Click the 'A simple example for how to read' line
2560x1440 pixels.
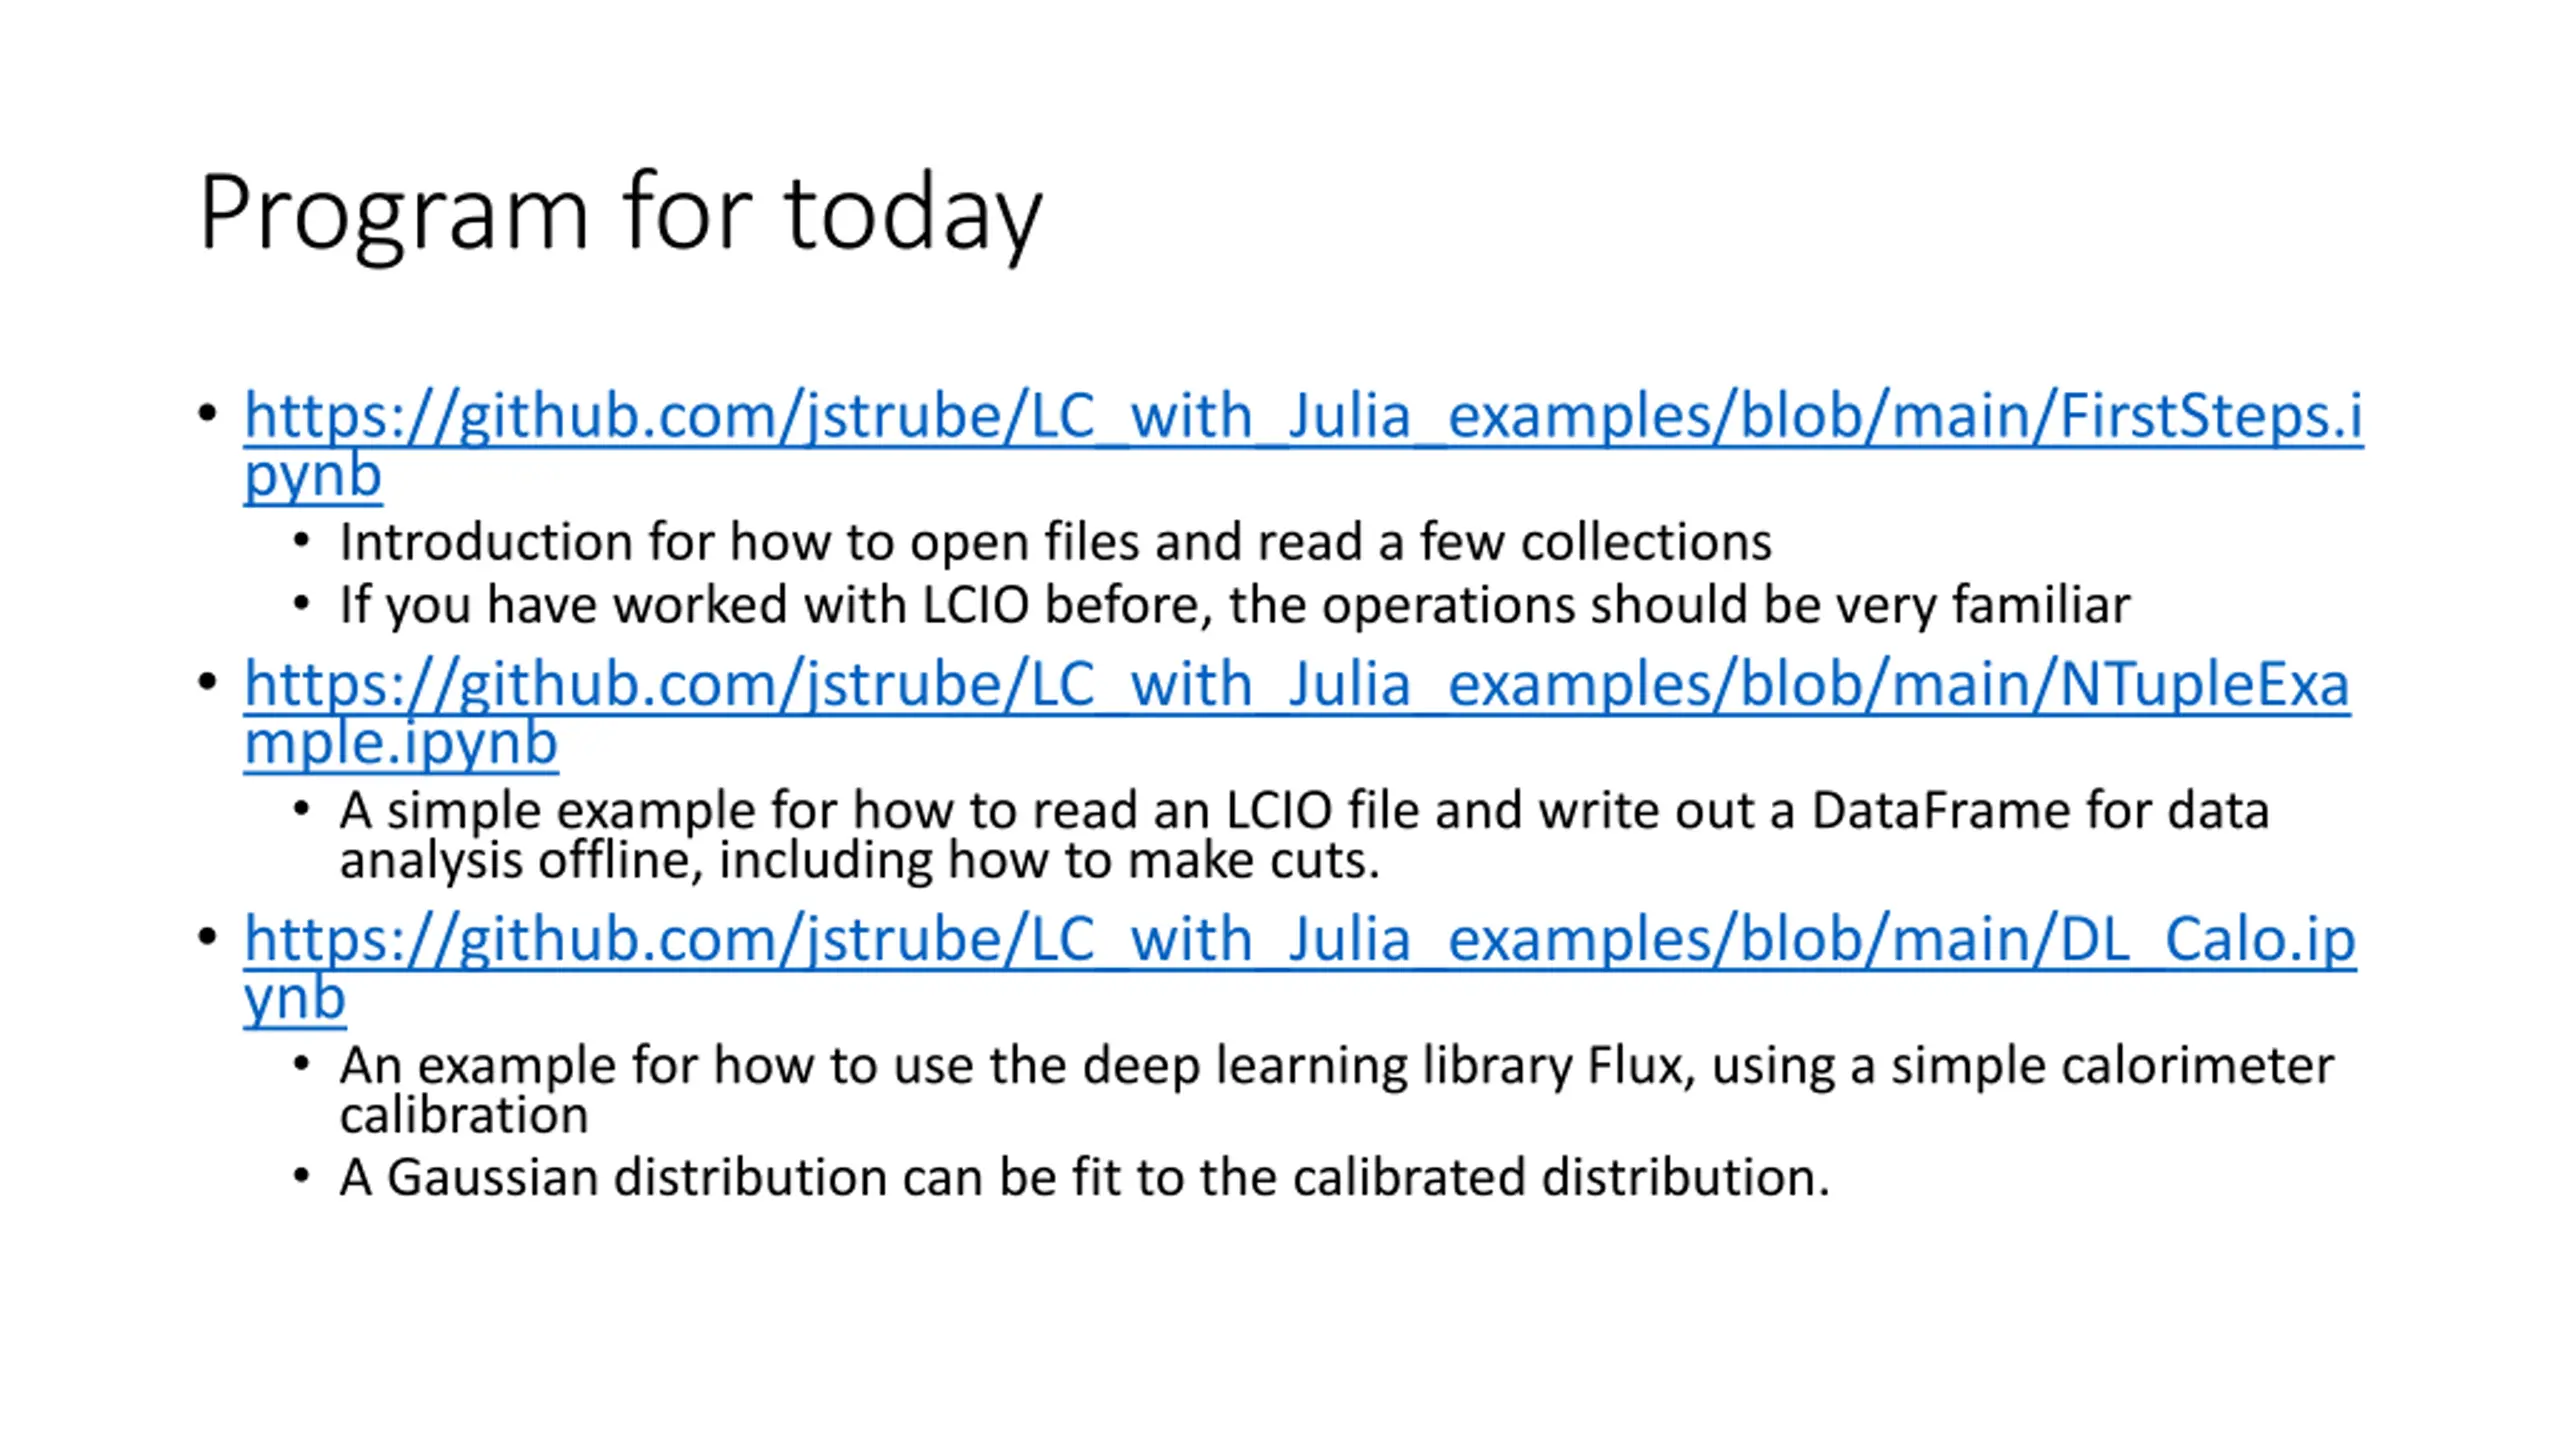pyautogui.click(x=1304, y=809)
